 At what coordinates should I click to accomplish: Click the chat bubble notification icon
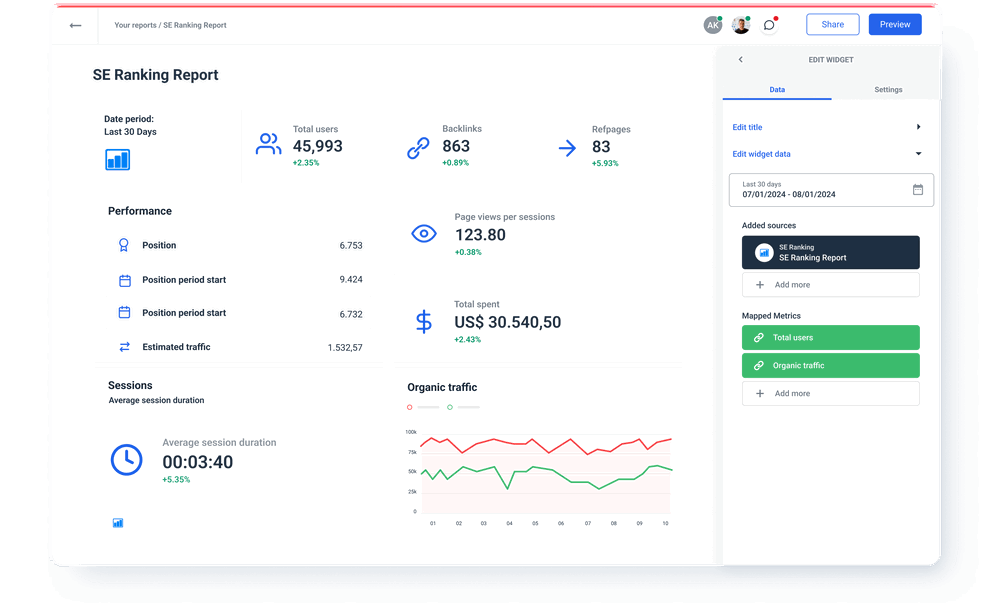[769, 24]
